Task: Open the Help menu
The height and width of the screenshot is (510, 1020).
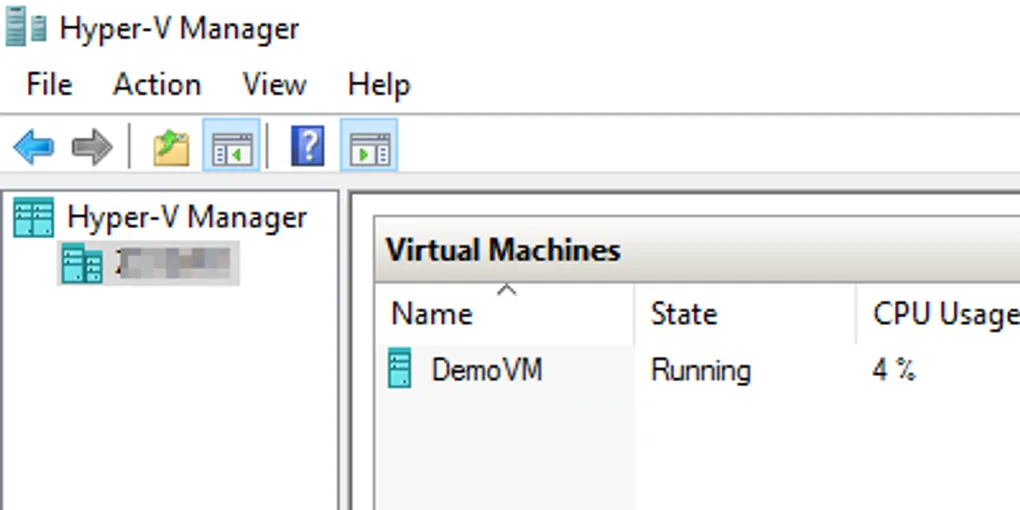Action: click(x=378, y=85)
